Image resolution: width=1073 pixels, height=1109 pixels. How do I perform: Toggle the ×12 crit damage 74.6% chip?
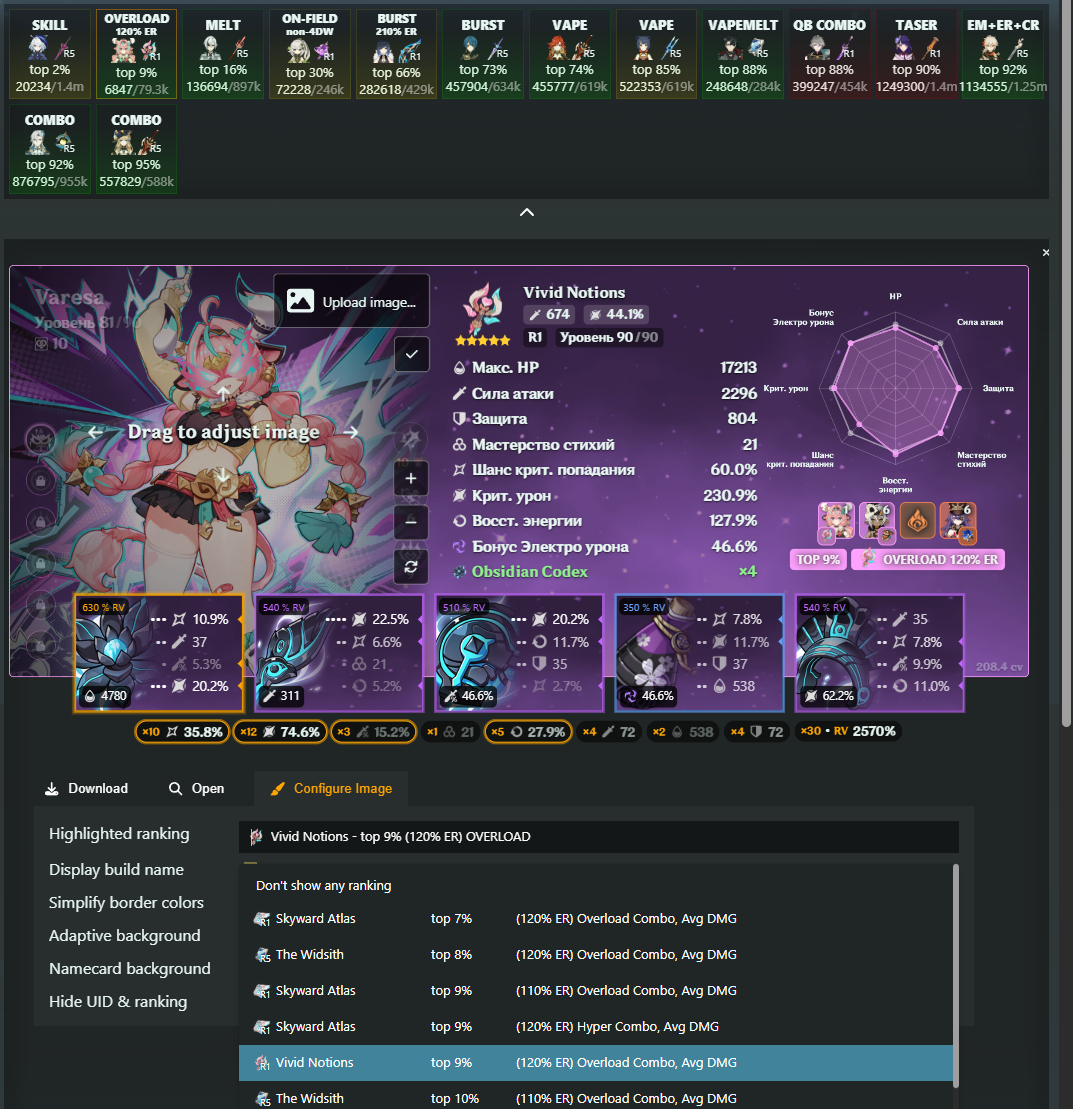click(x=280, y=731)
